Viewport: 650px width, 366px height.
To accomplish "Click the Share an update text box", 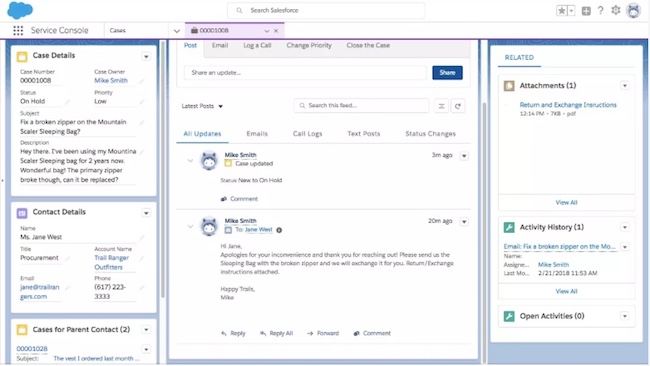I will pyautogui.click(x=305, y=73).
